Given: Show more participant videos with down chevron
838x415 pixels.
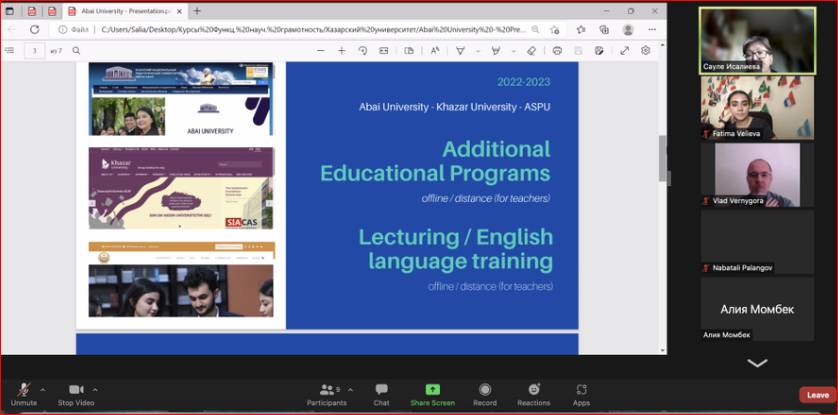Looking at the screenshot, I should coord(757,363).
